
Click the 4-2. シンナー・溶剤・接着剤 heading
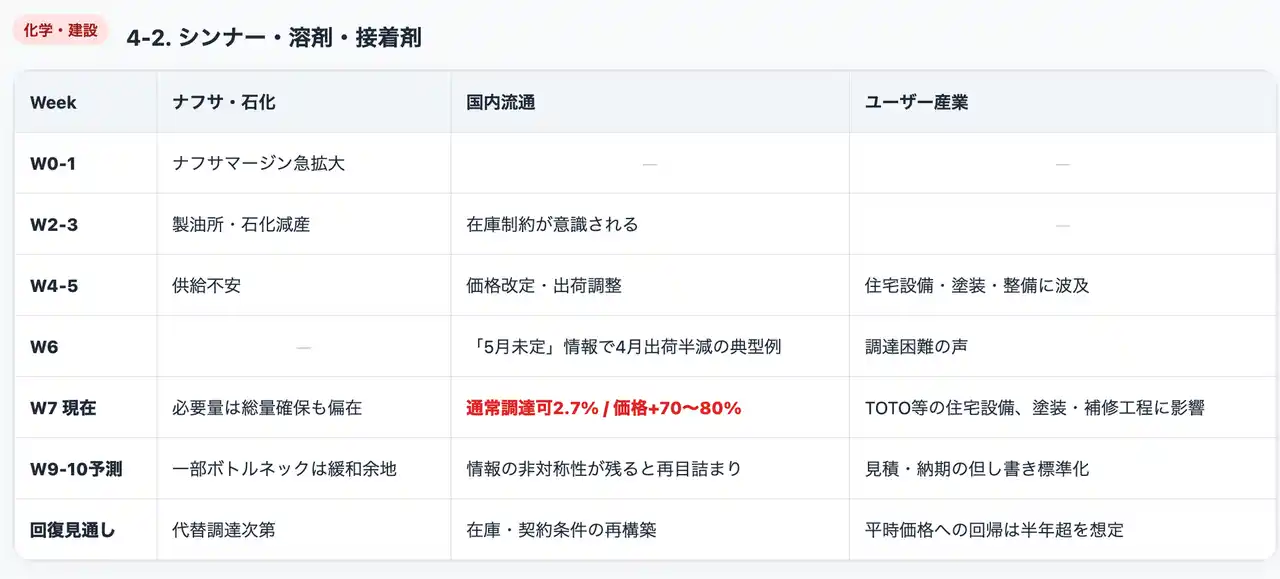[x=274, y=38]
